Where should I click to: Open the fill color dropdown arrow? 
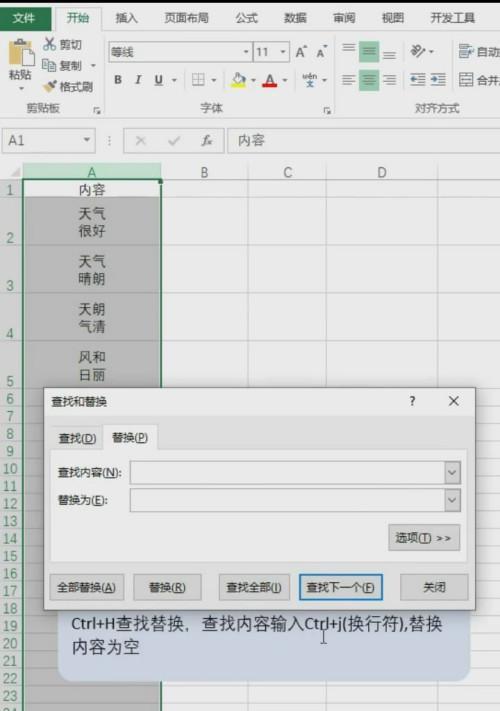253,81
